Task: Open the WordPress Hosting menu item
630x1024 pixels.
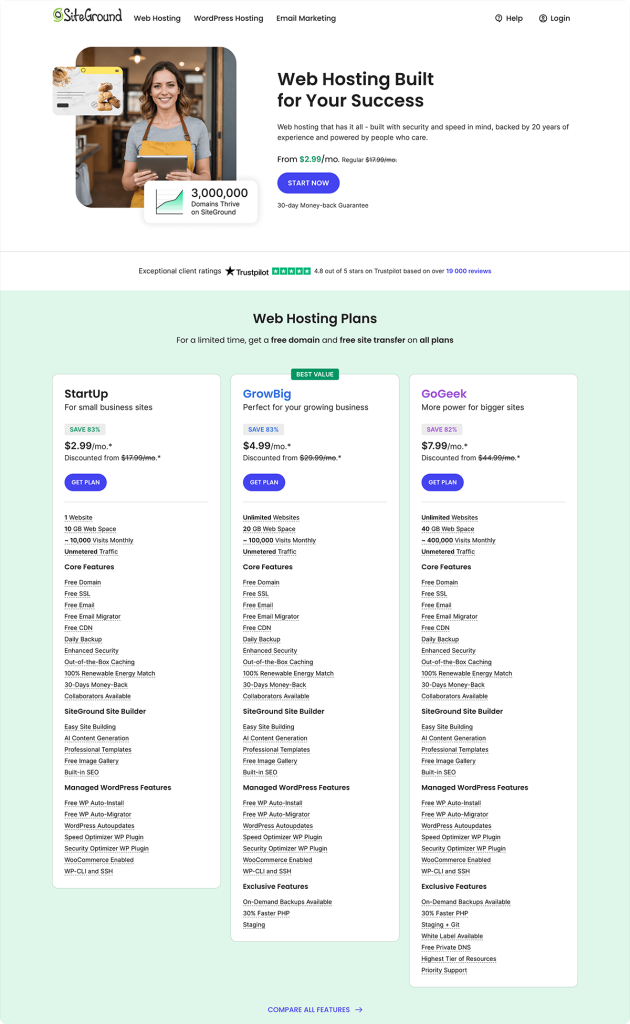Action: (228, 18)
